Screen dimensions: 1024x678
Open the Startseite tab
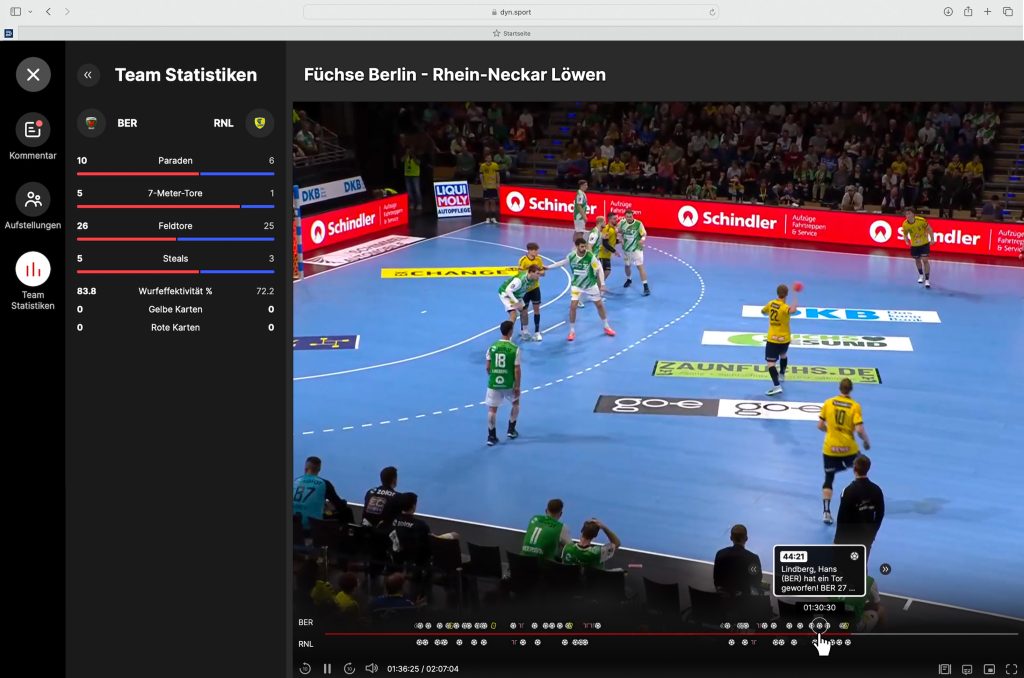512,33
